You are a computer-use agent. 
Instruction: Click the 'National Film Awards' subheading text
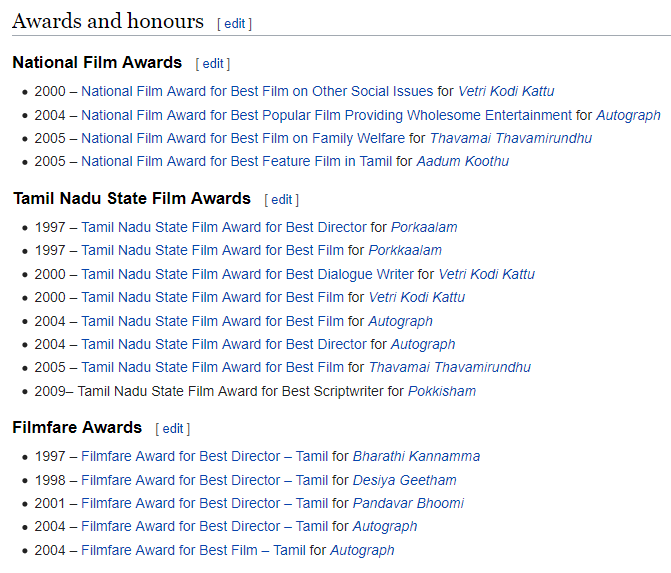pos(97,63)
